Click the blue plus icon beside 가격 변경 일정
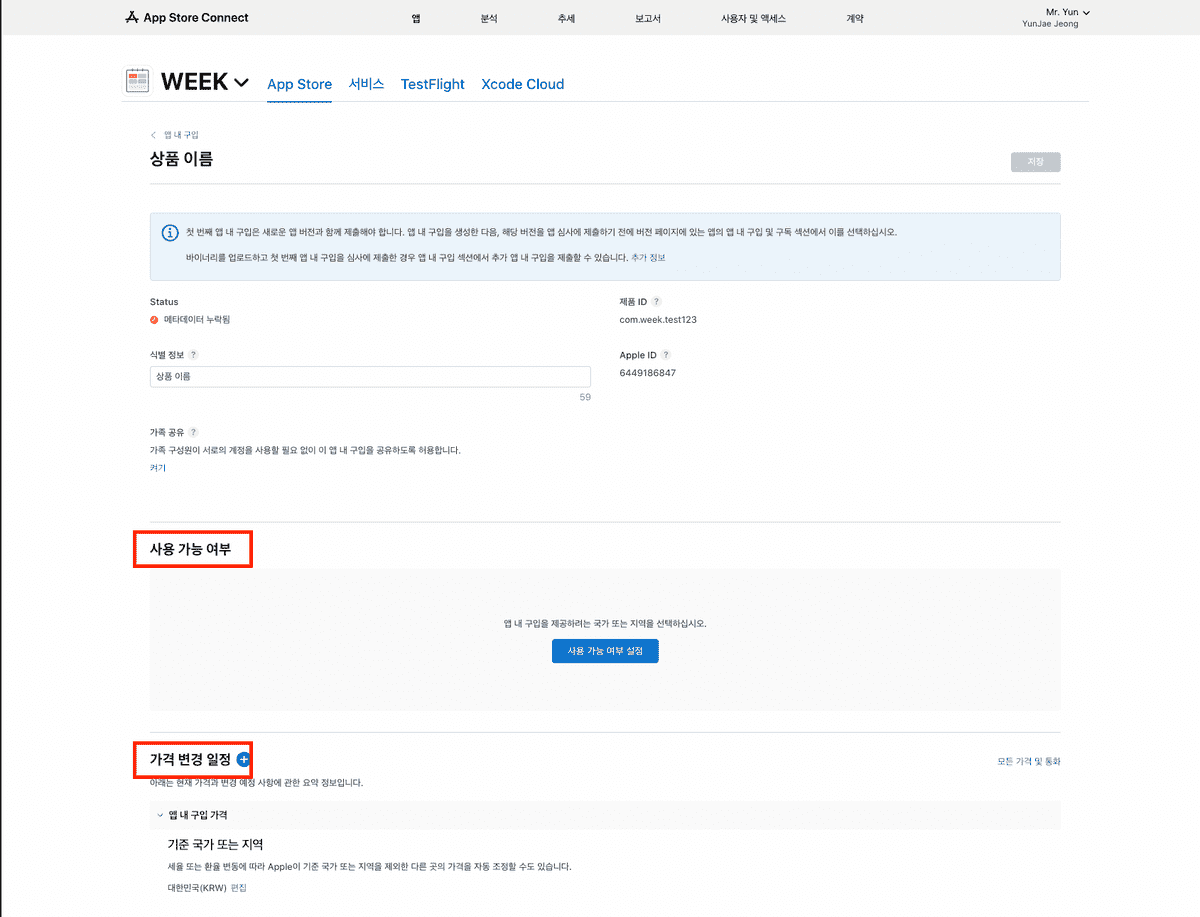Screen dimensions: 1200x917 click(x=244, y=760)
